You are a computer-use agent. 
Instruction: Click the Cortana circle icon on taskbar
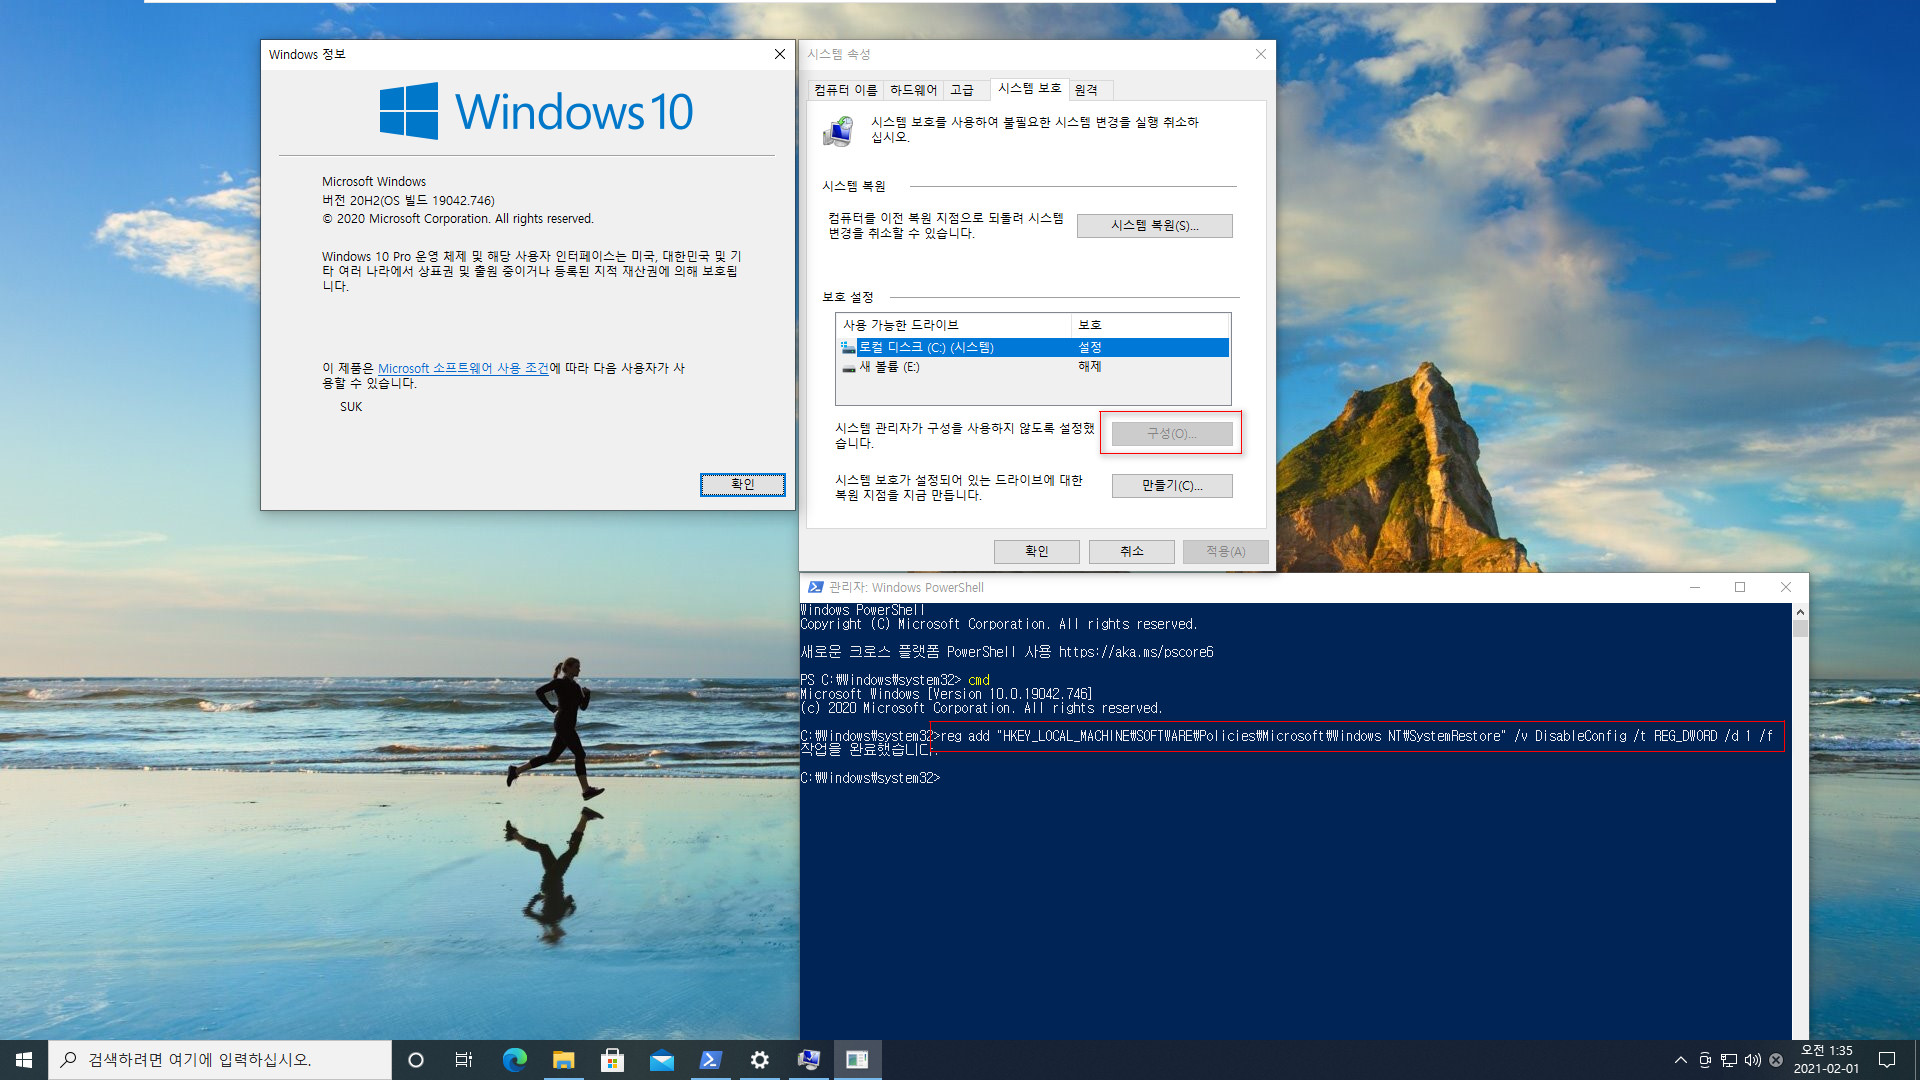(x=416, y=1060)
